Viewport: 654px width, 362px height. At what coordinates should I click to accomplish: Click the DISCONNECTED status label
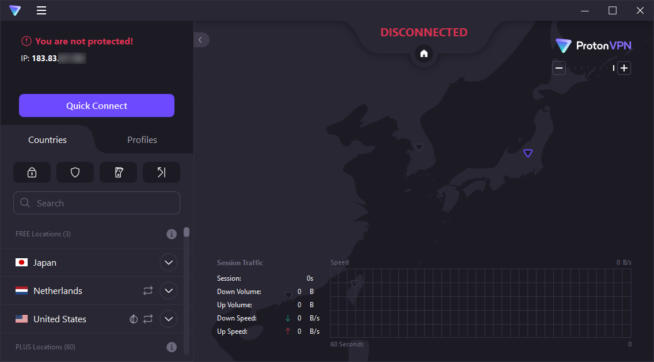point(424,33)
